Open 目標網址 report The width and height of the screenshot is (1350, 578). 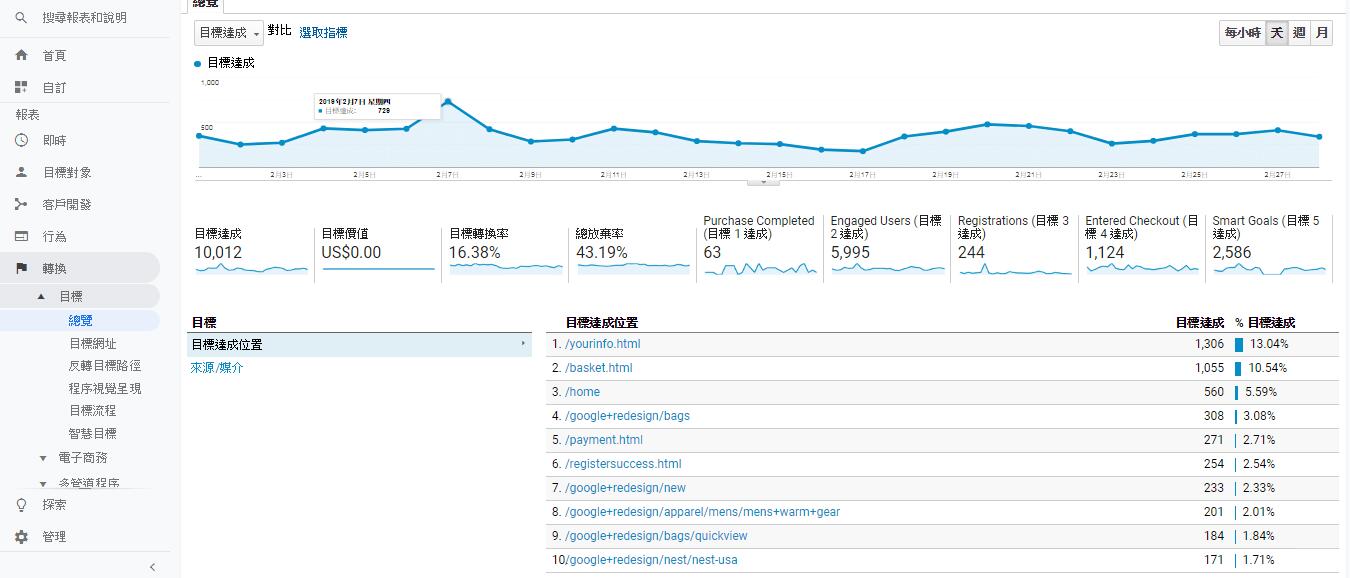93,344
